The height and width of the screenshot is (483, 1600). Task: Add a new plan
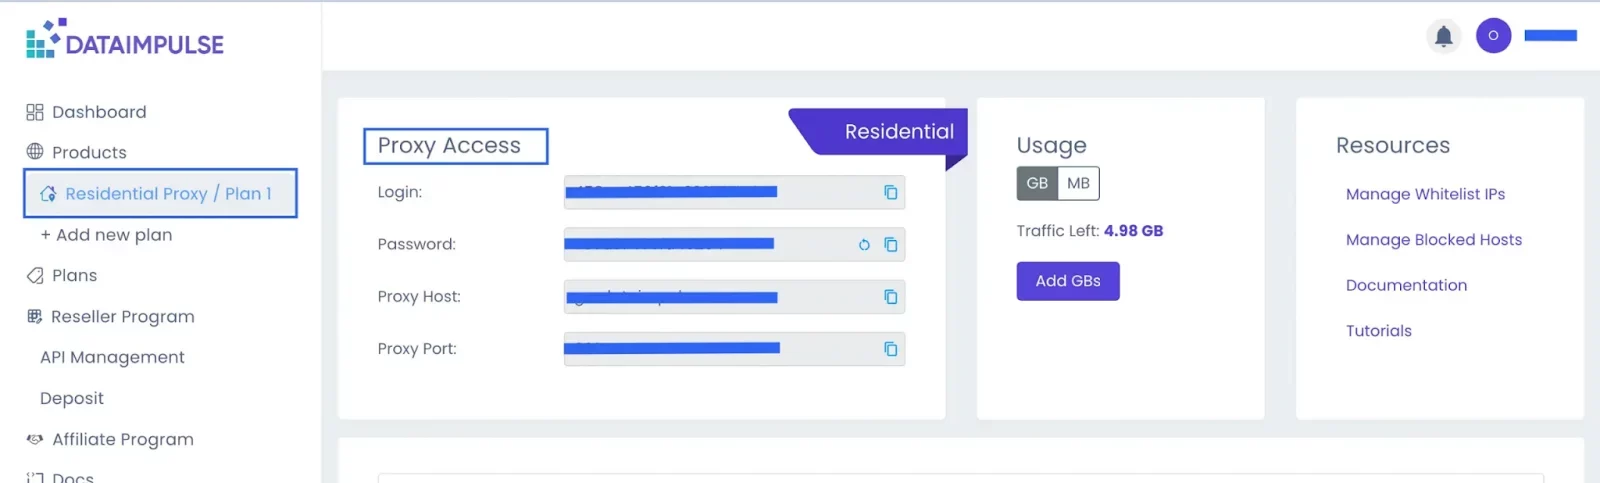coord(106,235)
